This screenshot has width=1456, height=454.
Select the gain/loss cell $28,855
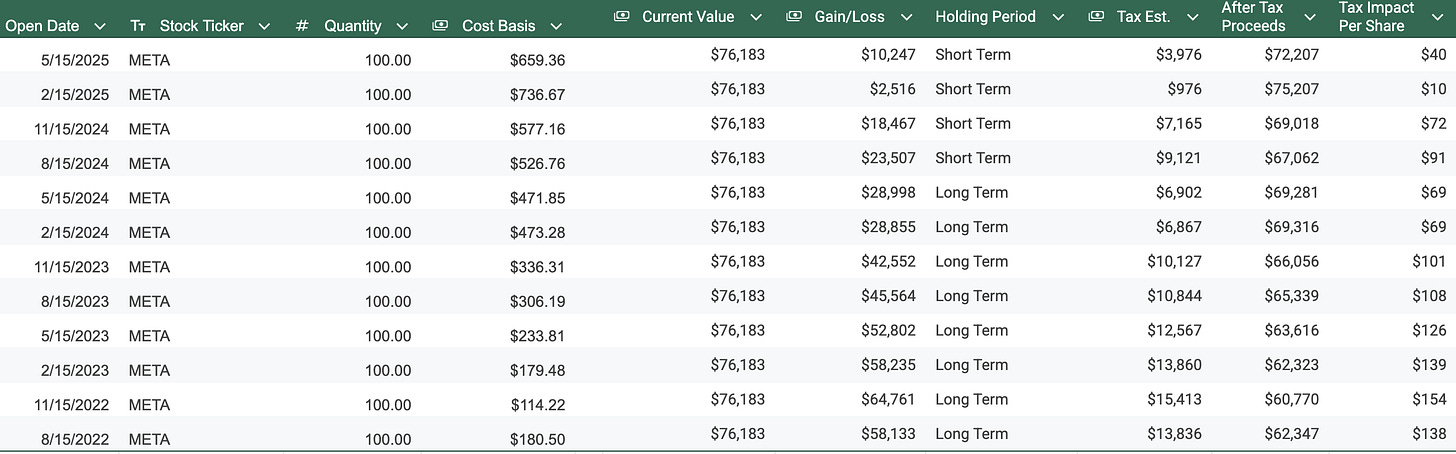pyautogui.click(x=888, y=227)
